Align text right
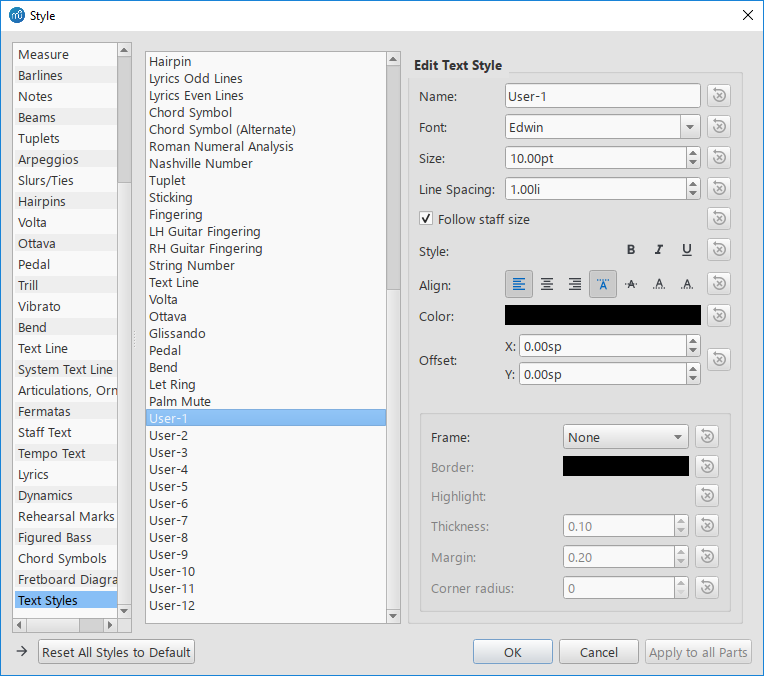The image size is (764, 676). (x=575, y=284)
